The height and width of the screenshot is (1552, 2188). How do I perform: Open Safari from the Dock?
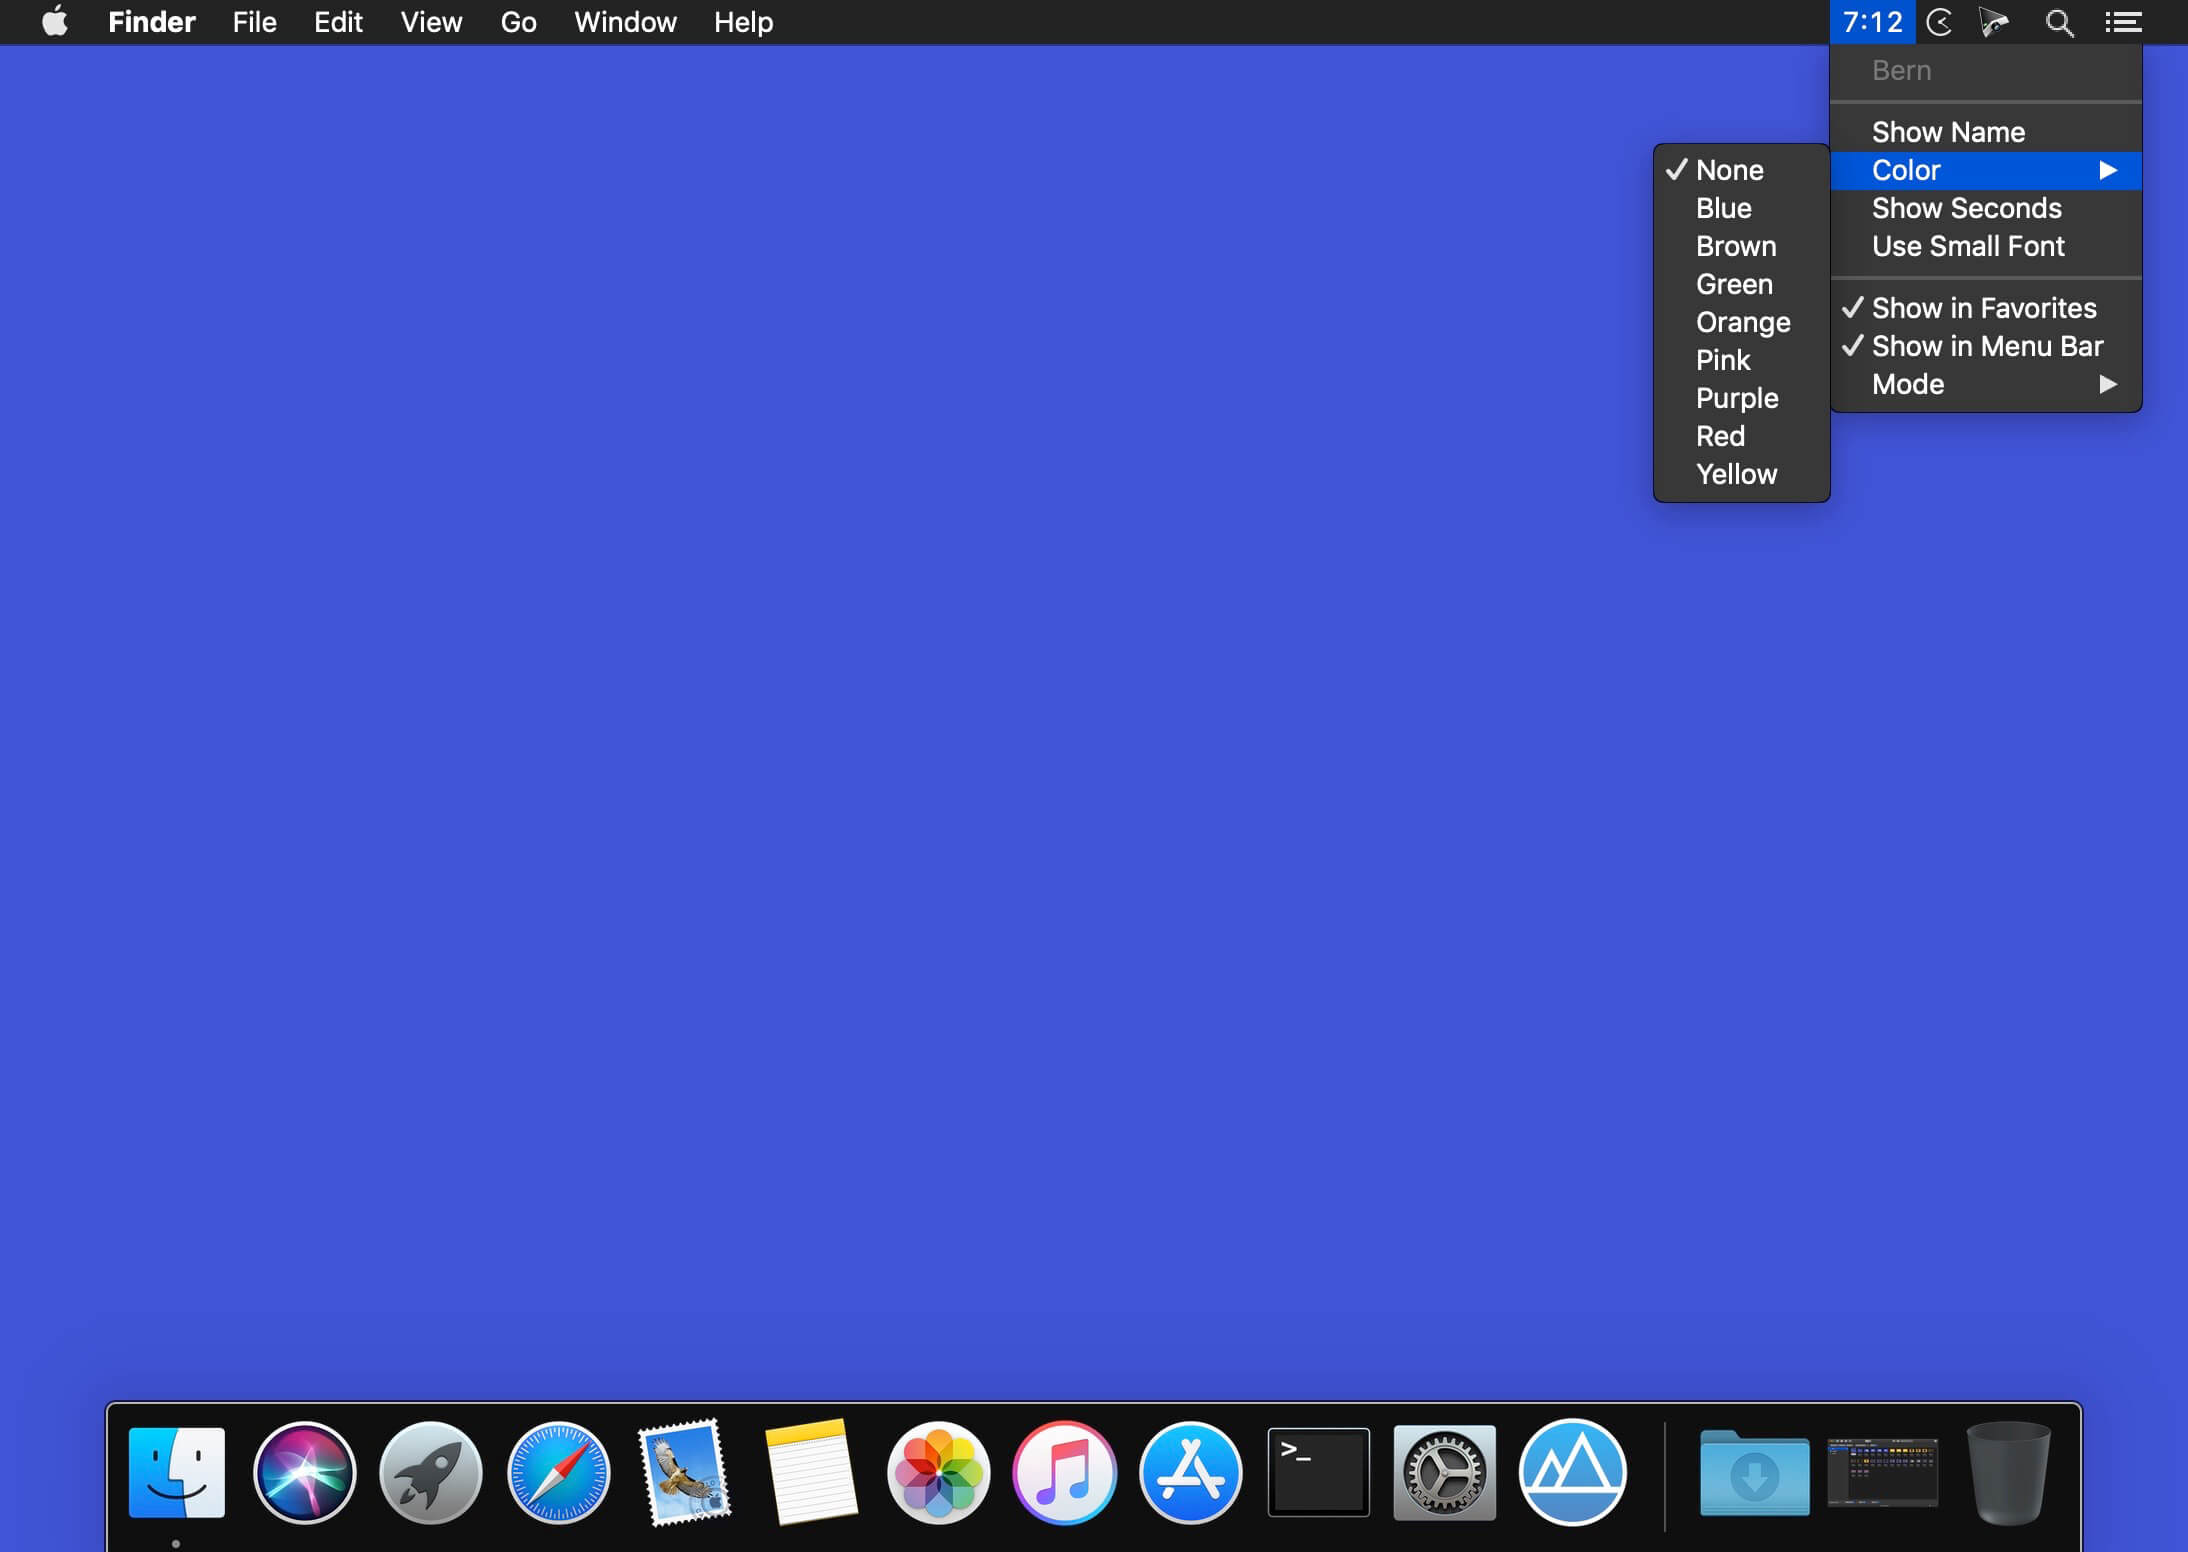pyautogui.click(x=558, y=1473)
